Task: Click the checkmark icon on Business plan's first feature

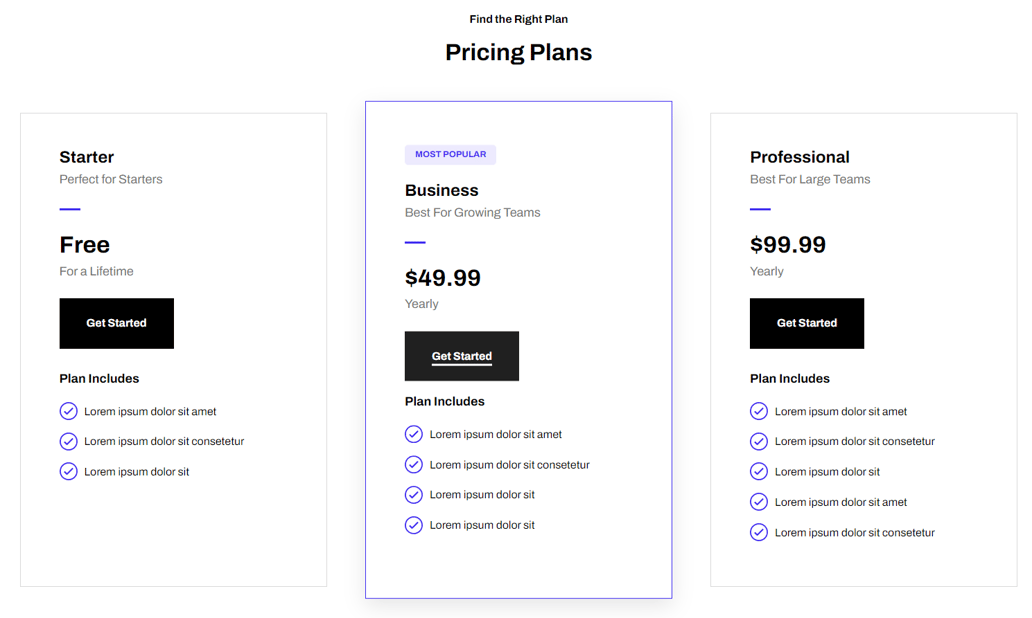Action: pos(413,434)
